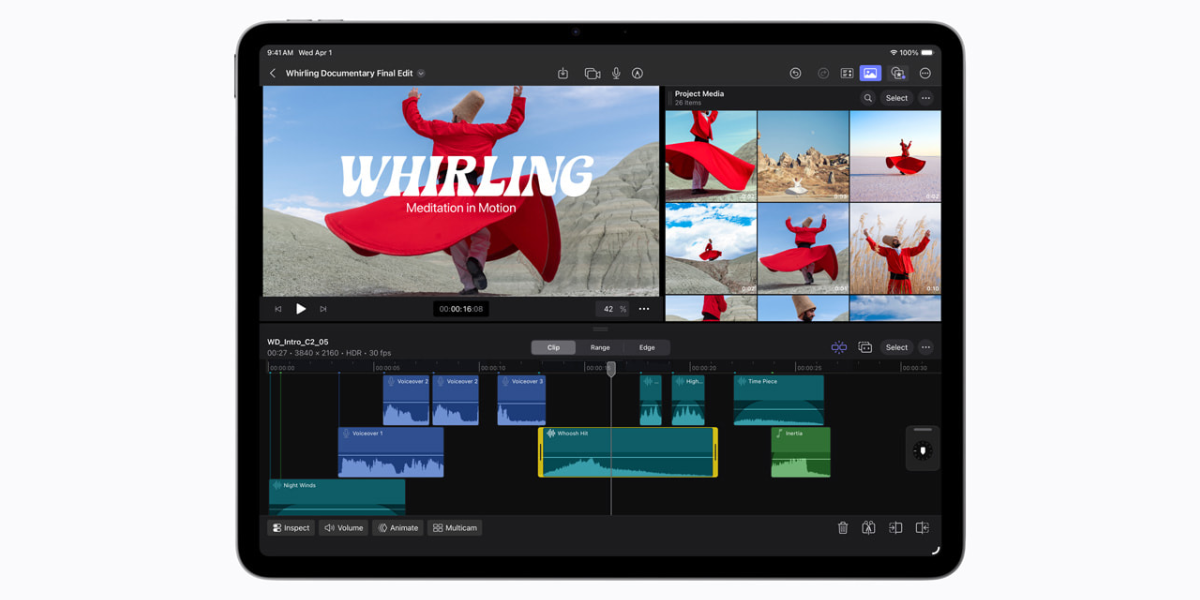
Task: Click the import media icon
Action: 563,73
